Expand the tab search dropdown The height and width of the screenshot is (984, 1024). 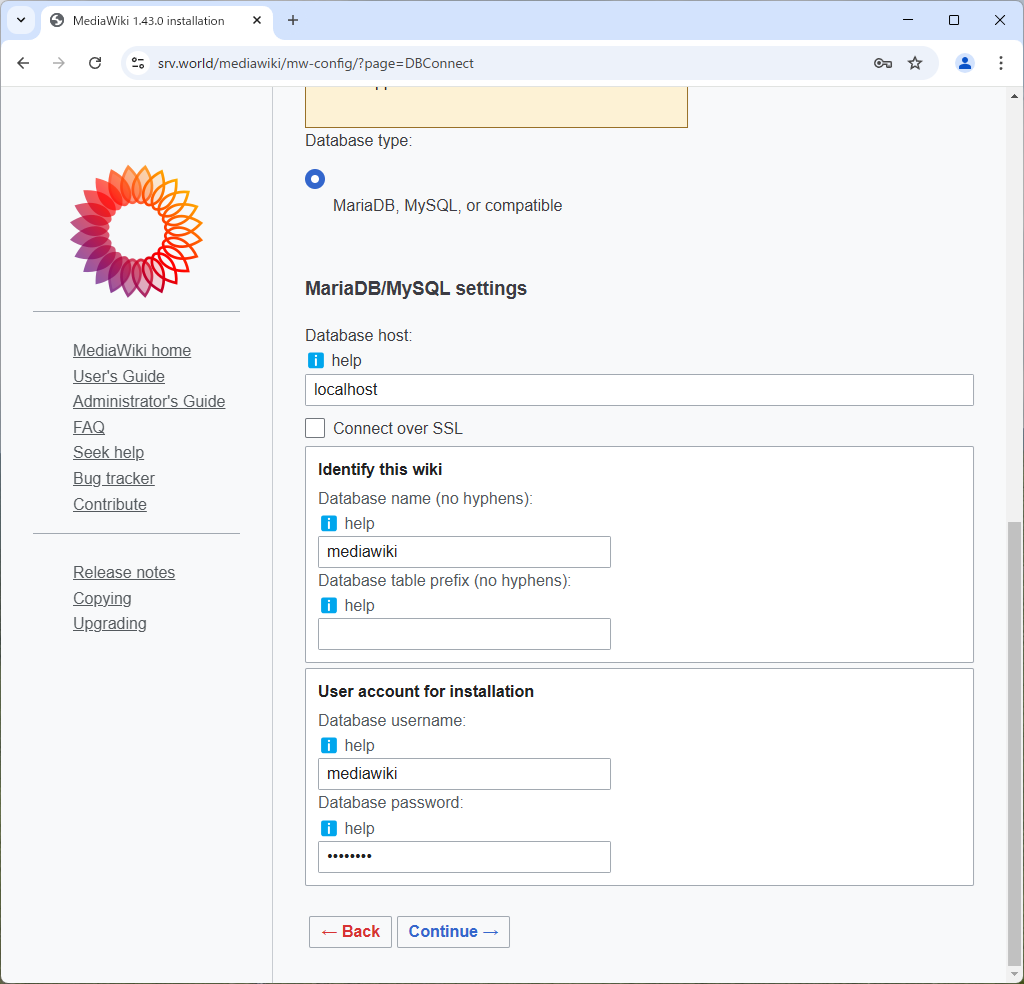click(x=21, y=20)
